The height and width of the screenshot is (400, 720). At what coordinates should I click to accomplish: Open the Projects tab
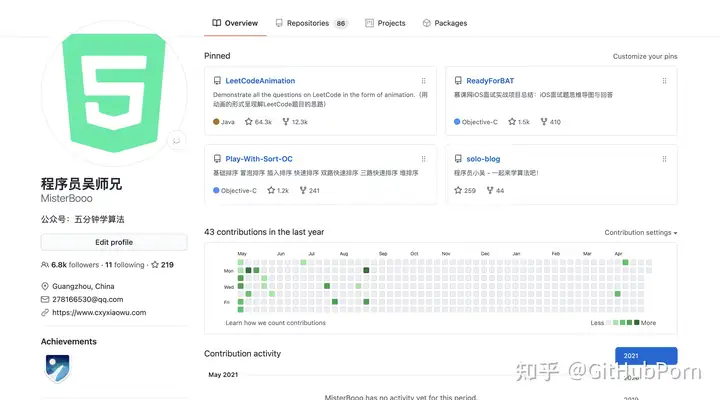click(385, 23)
